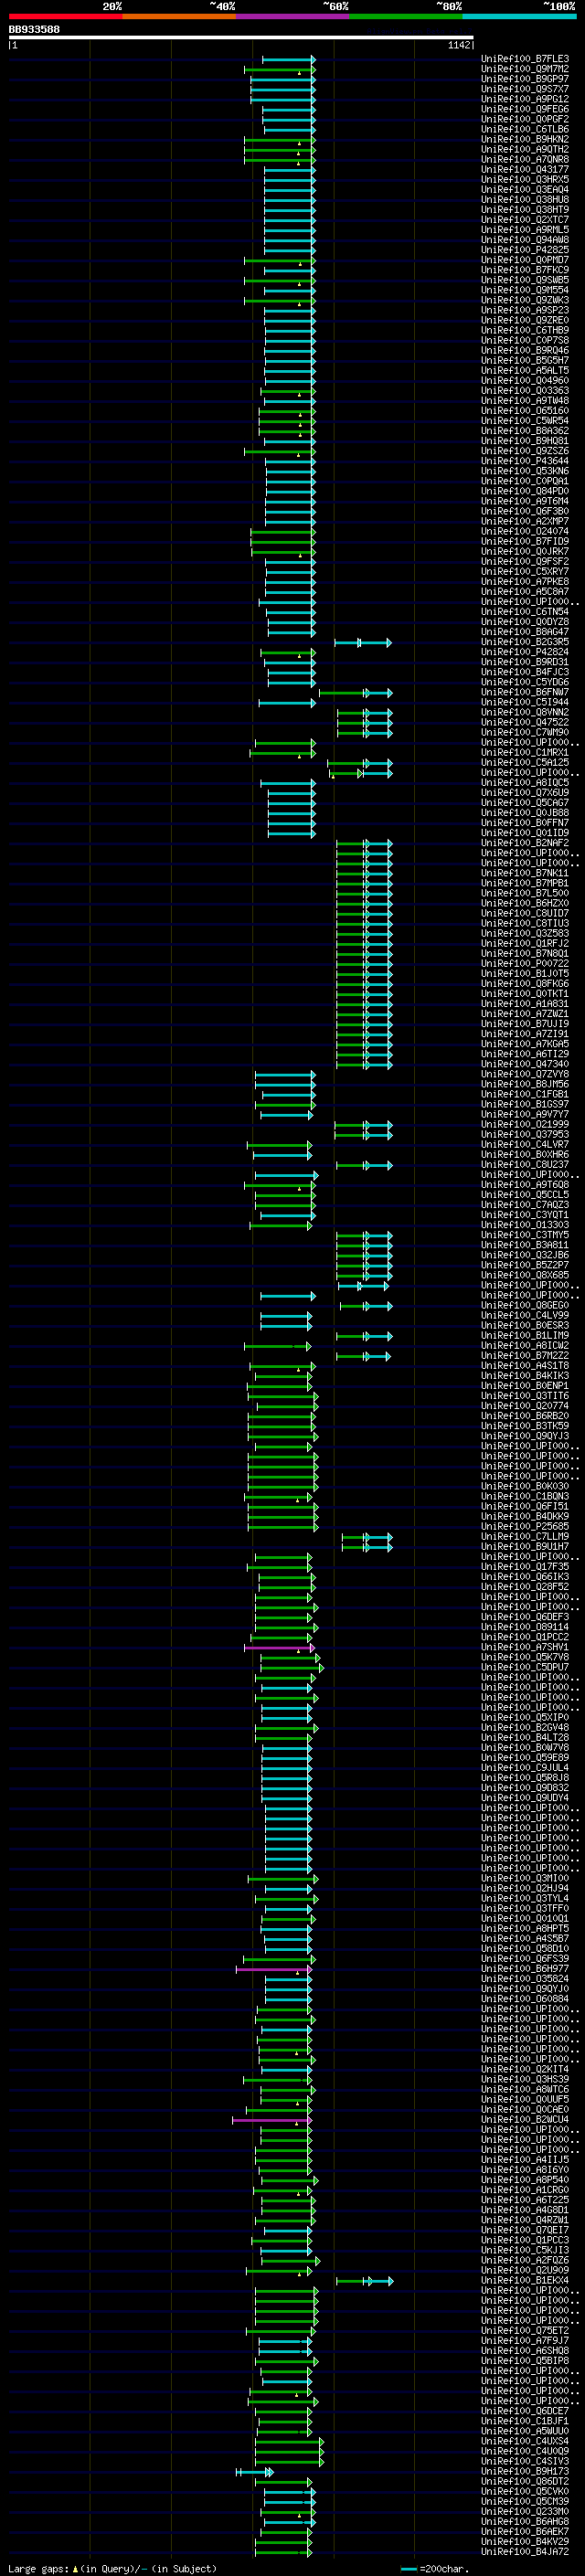Click the orange ~40% legend color bar
585x2576 pixels.
click(x=179, y=17)
